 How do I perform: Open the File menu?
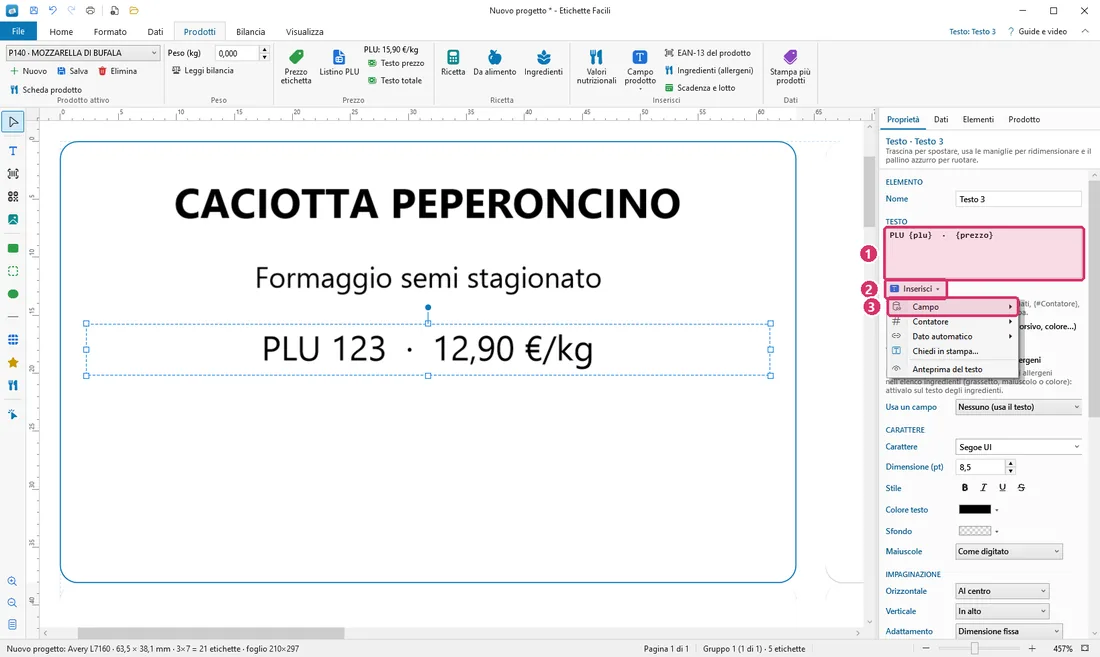[18, 32]
